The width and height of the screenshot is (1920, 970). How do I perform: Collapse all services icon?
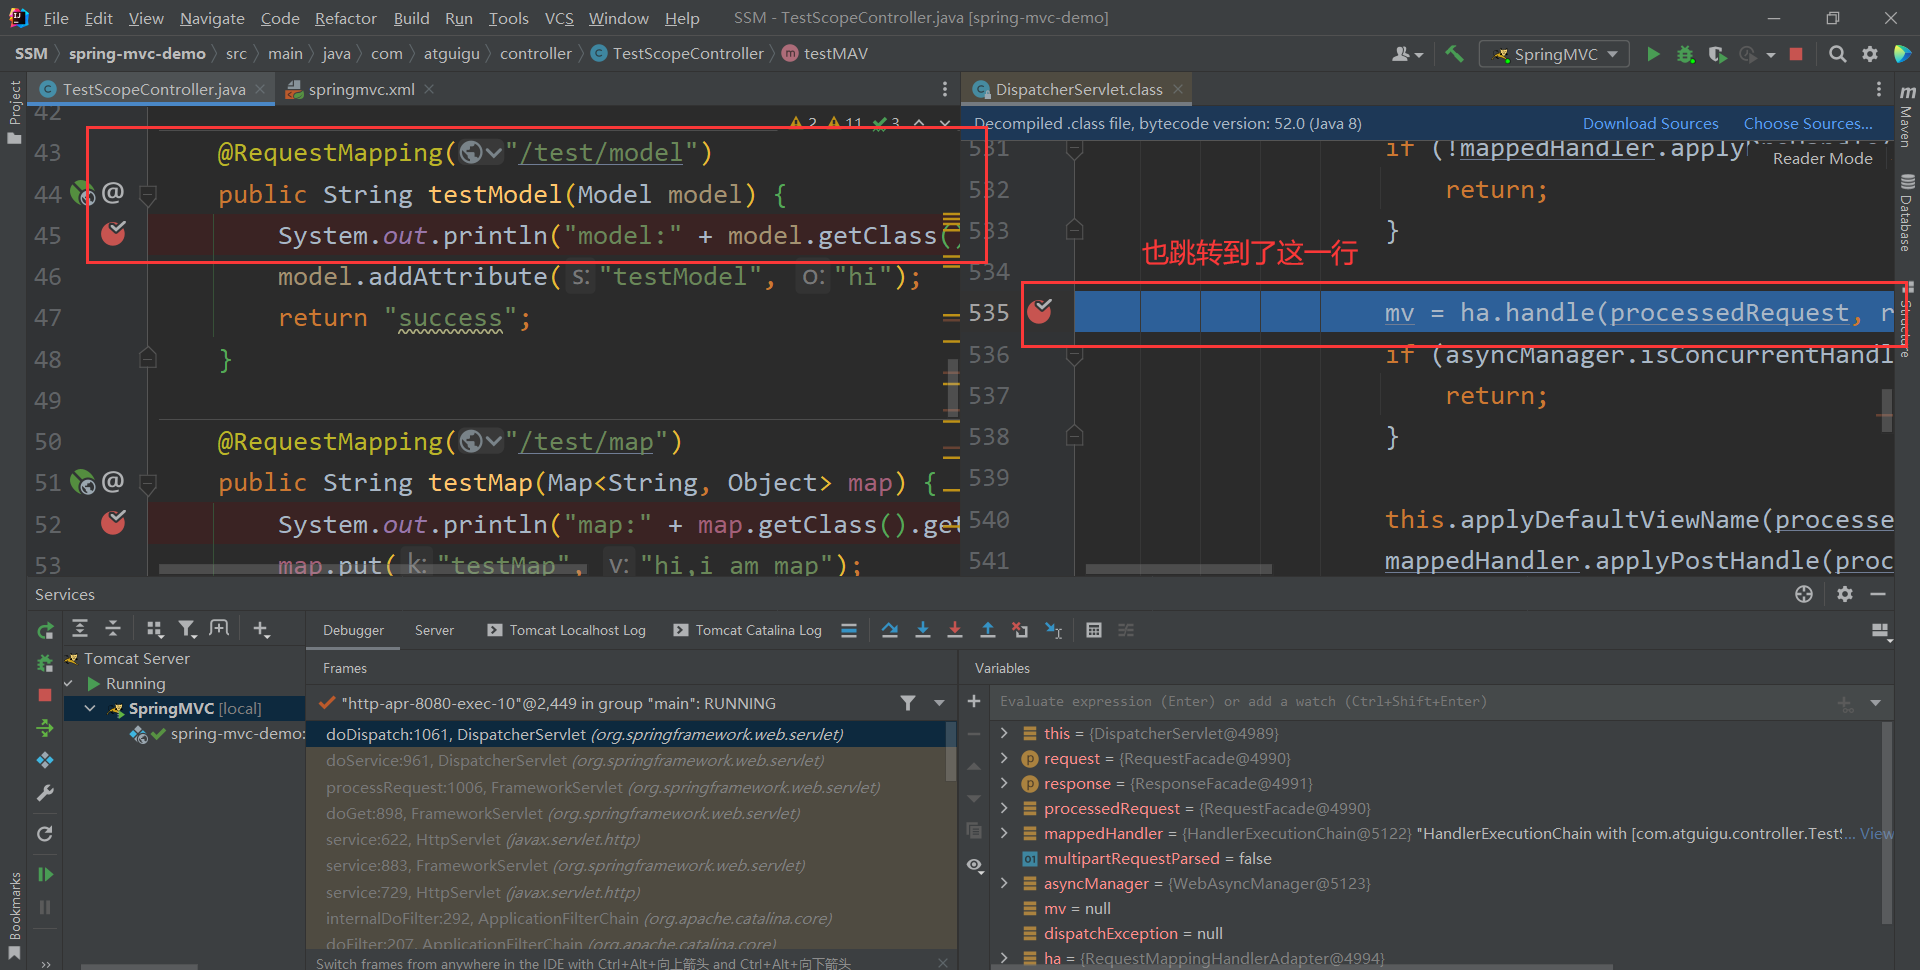click(113, 628)
